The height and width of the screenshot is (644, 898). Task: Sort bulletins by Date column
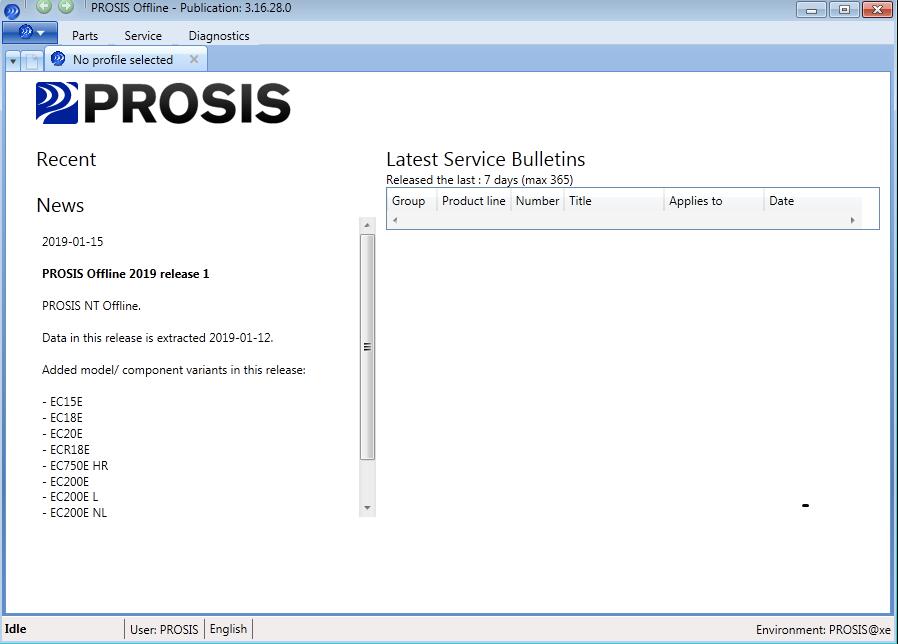pyautogui.click(x=781, y=201)
